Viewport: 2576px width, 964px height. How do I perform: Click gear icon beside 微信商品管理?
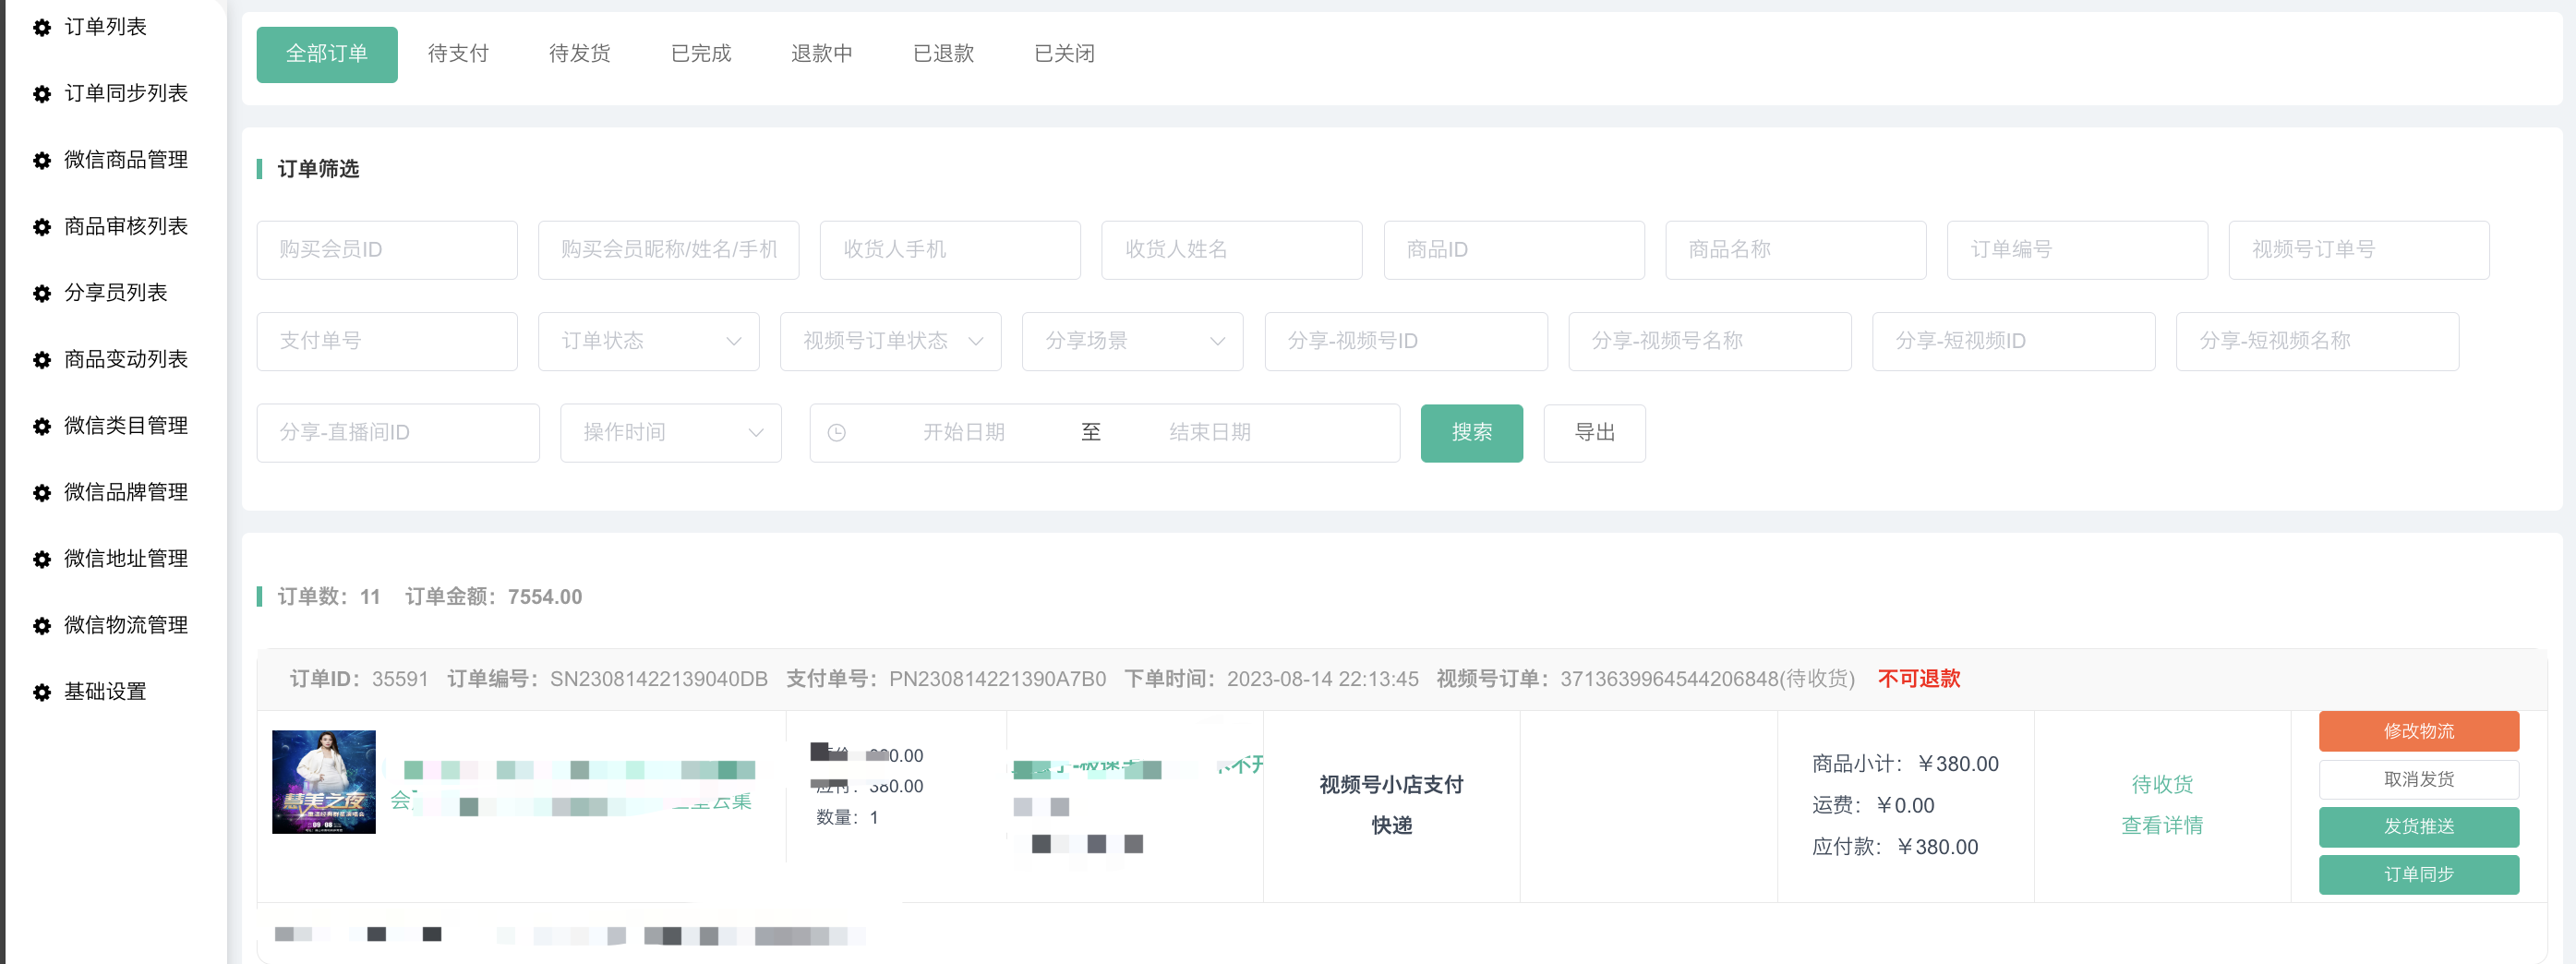pyautogui.click(x=42, y=160)
